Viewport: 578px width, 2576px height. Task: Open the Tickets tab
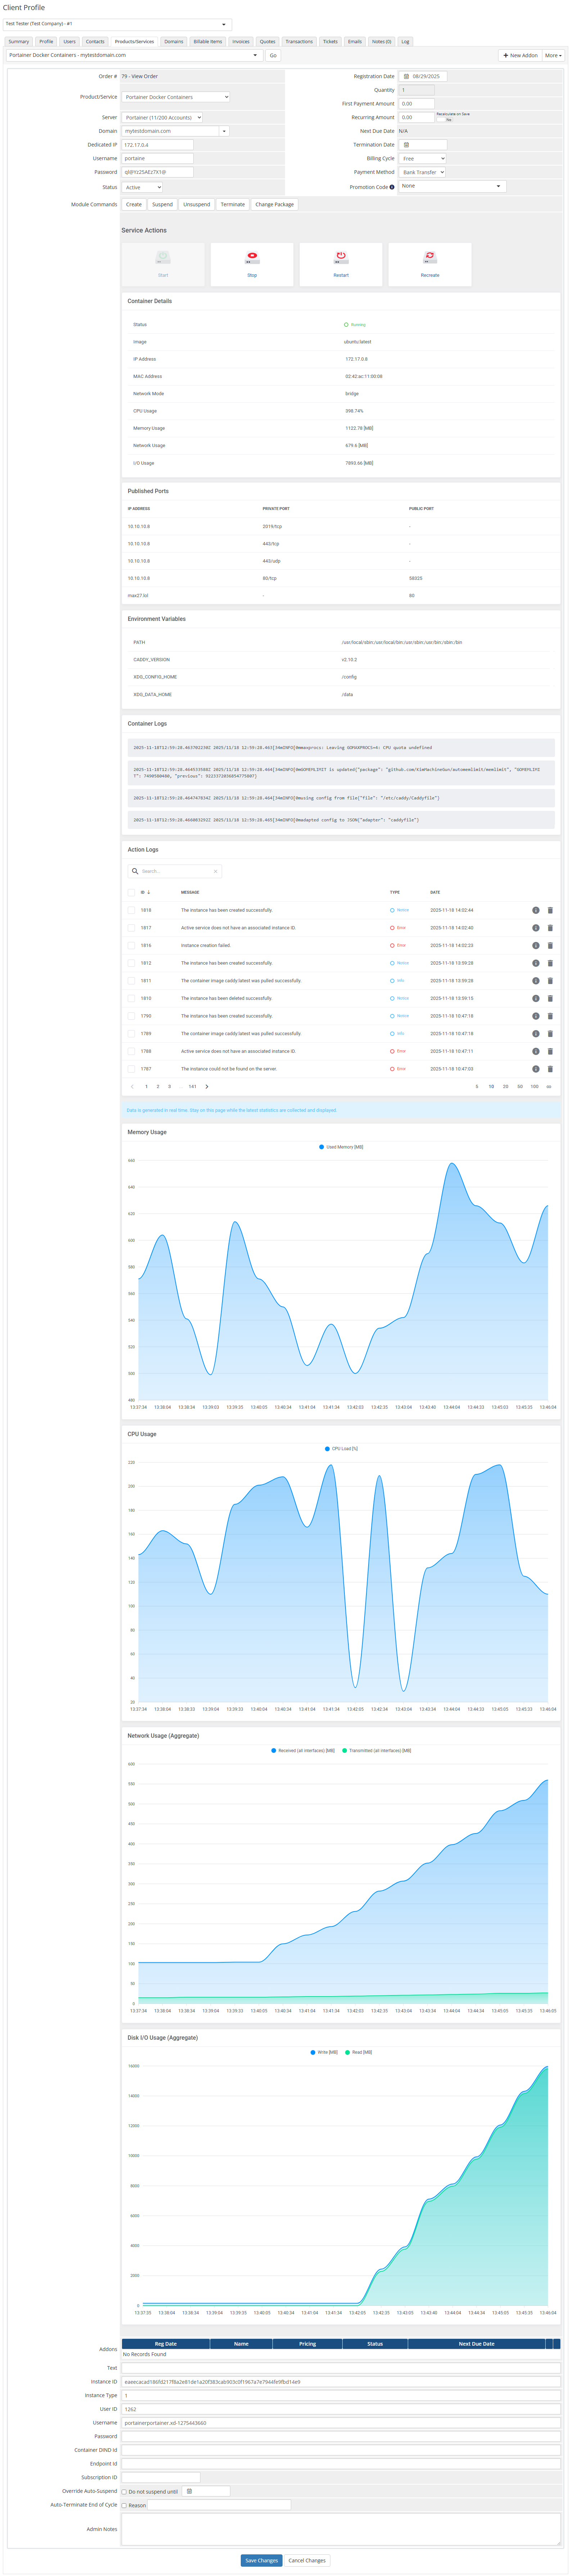coord(331,41)
